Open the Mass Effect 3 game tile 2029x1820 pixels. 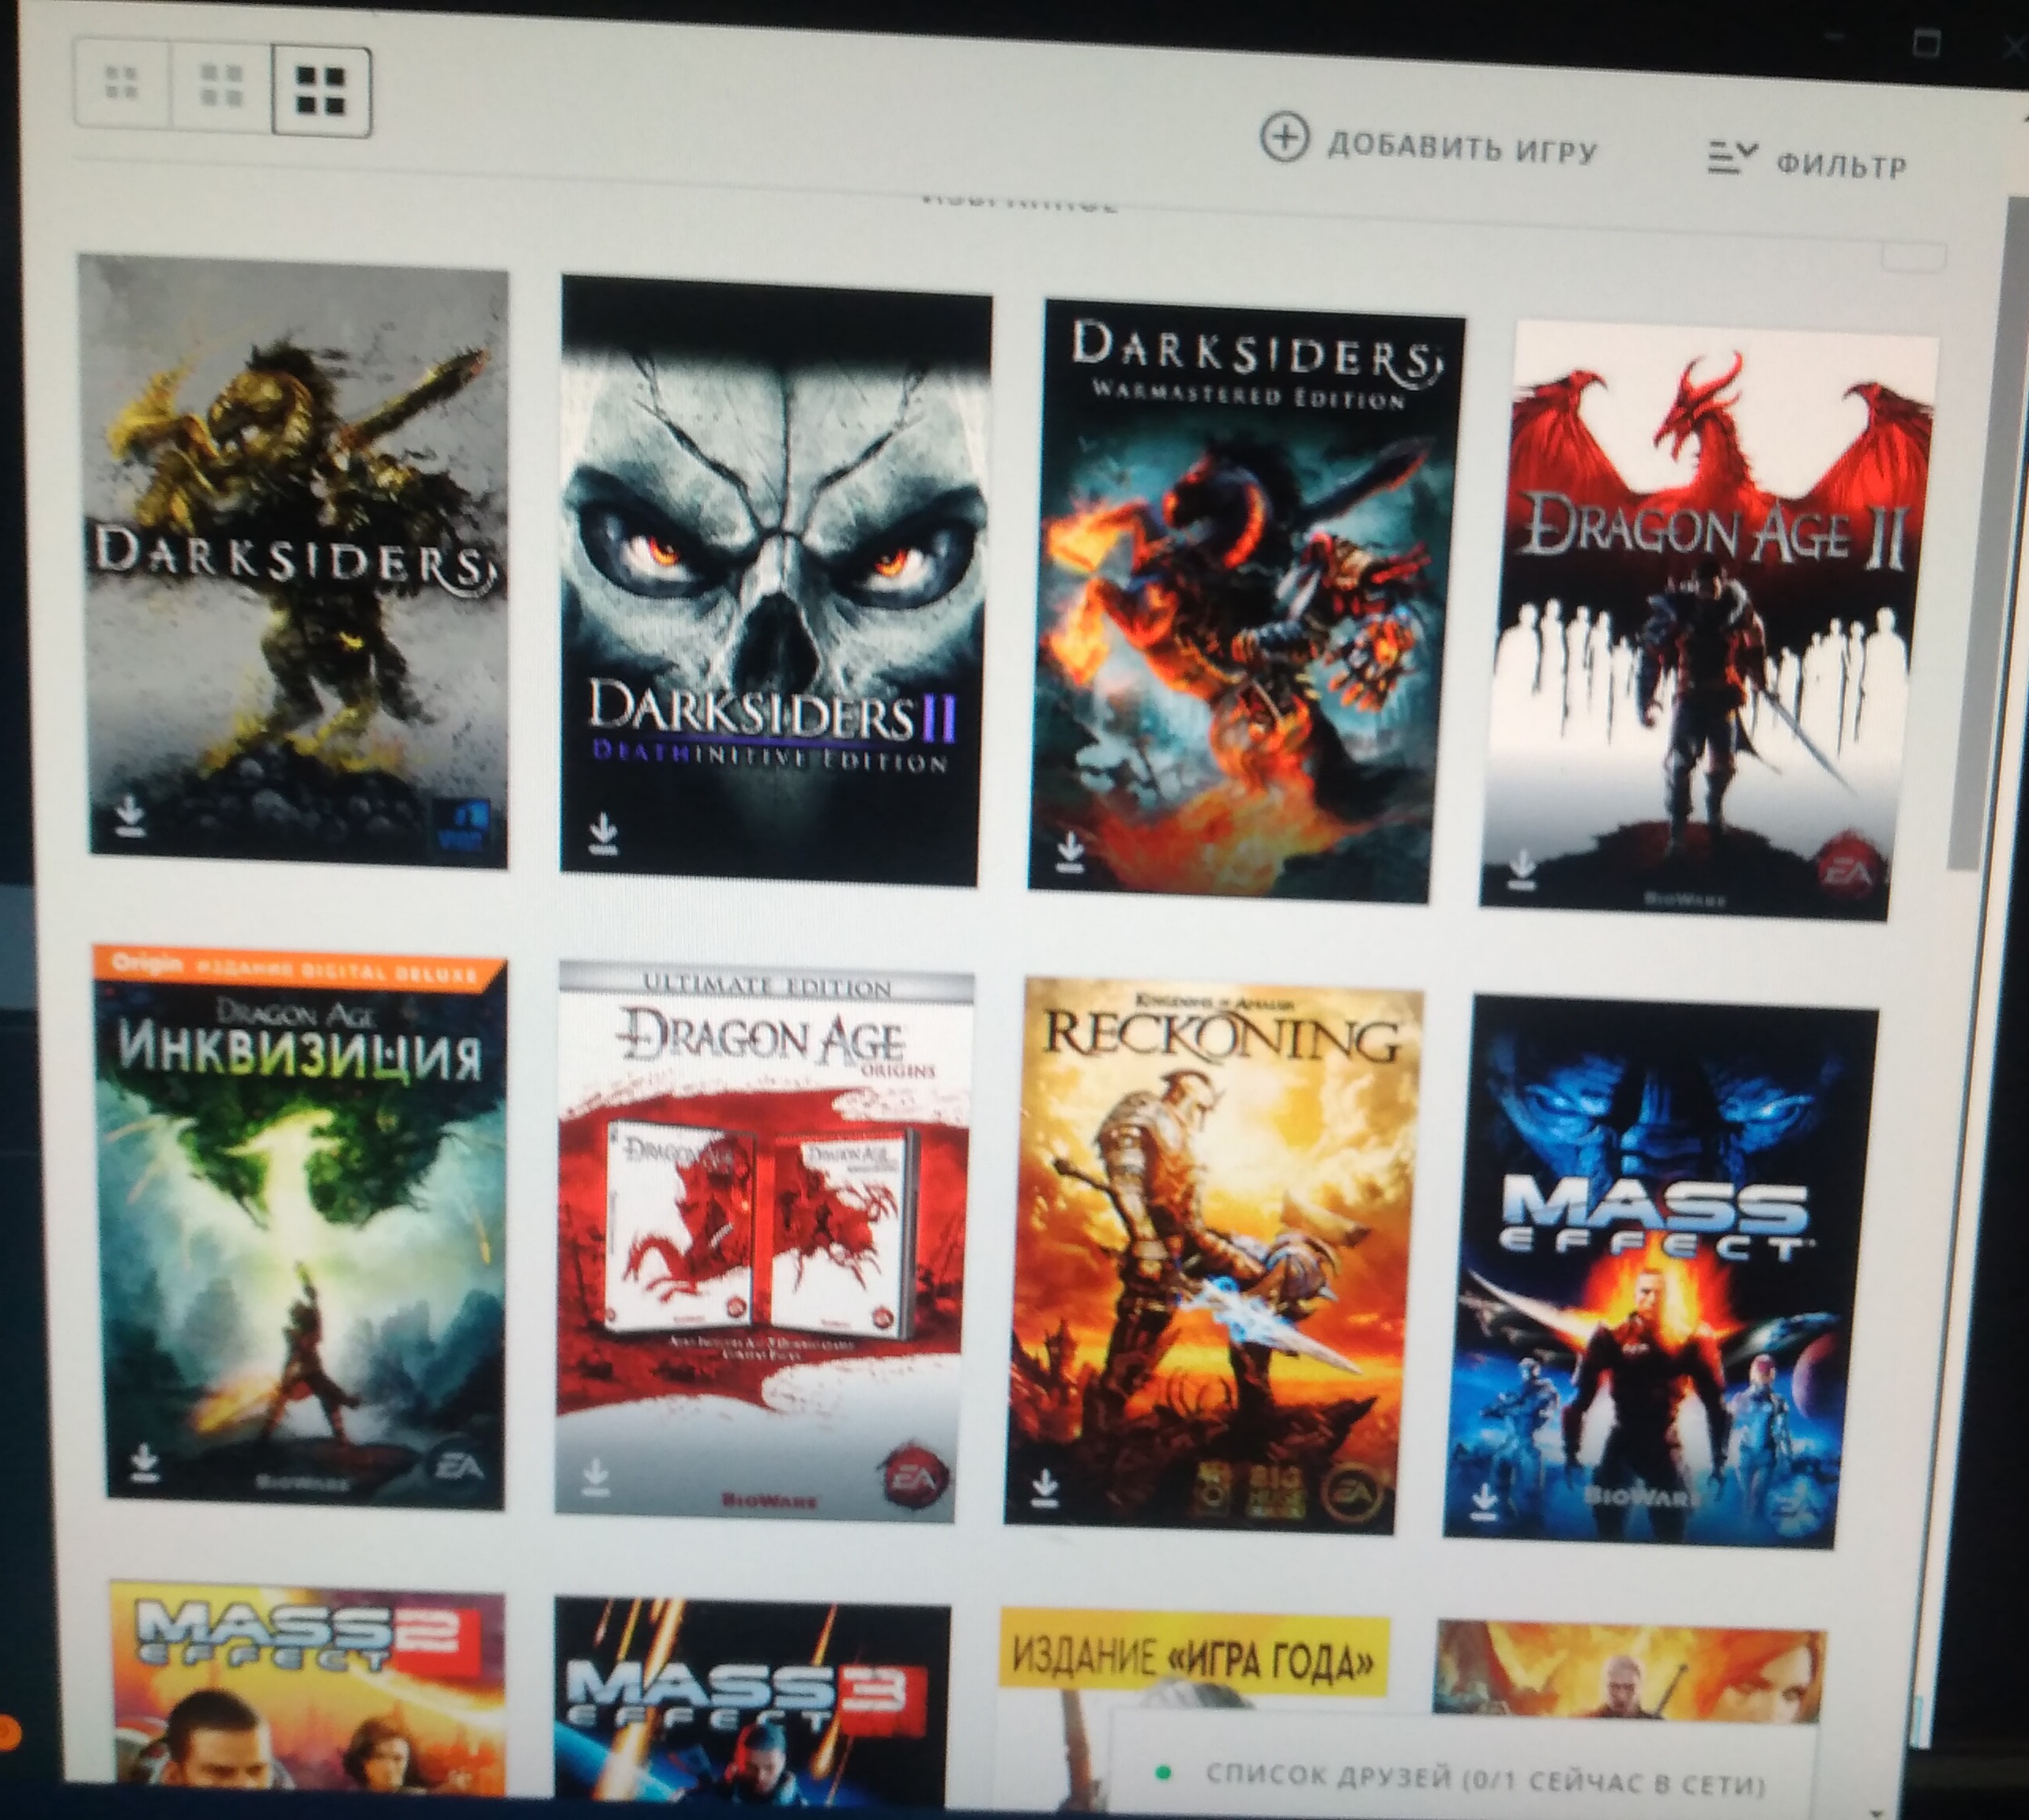coord(752,1702)
